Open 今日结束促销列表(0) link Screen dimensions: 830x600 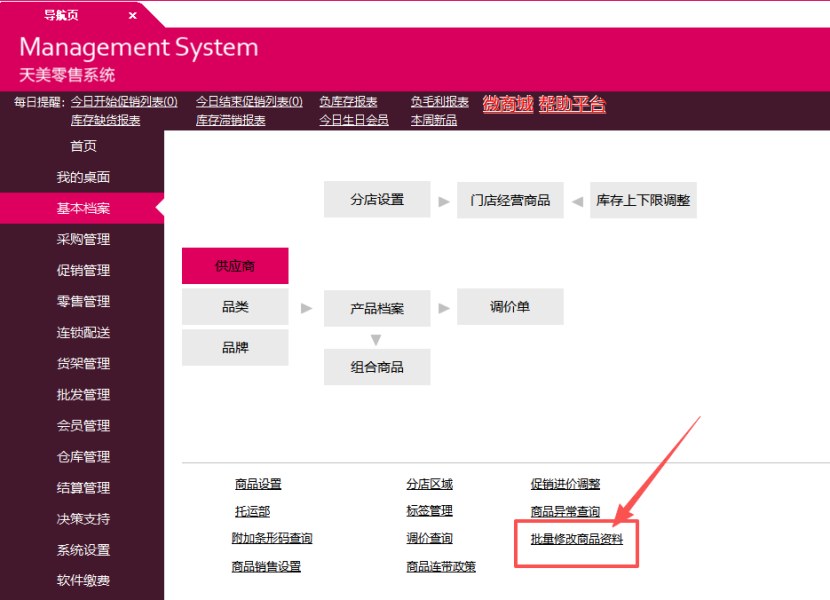click(x=249, y=102)
